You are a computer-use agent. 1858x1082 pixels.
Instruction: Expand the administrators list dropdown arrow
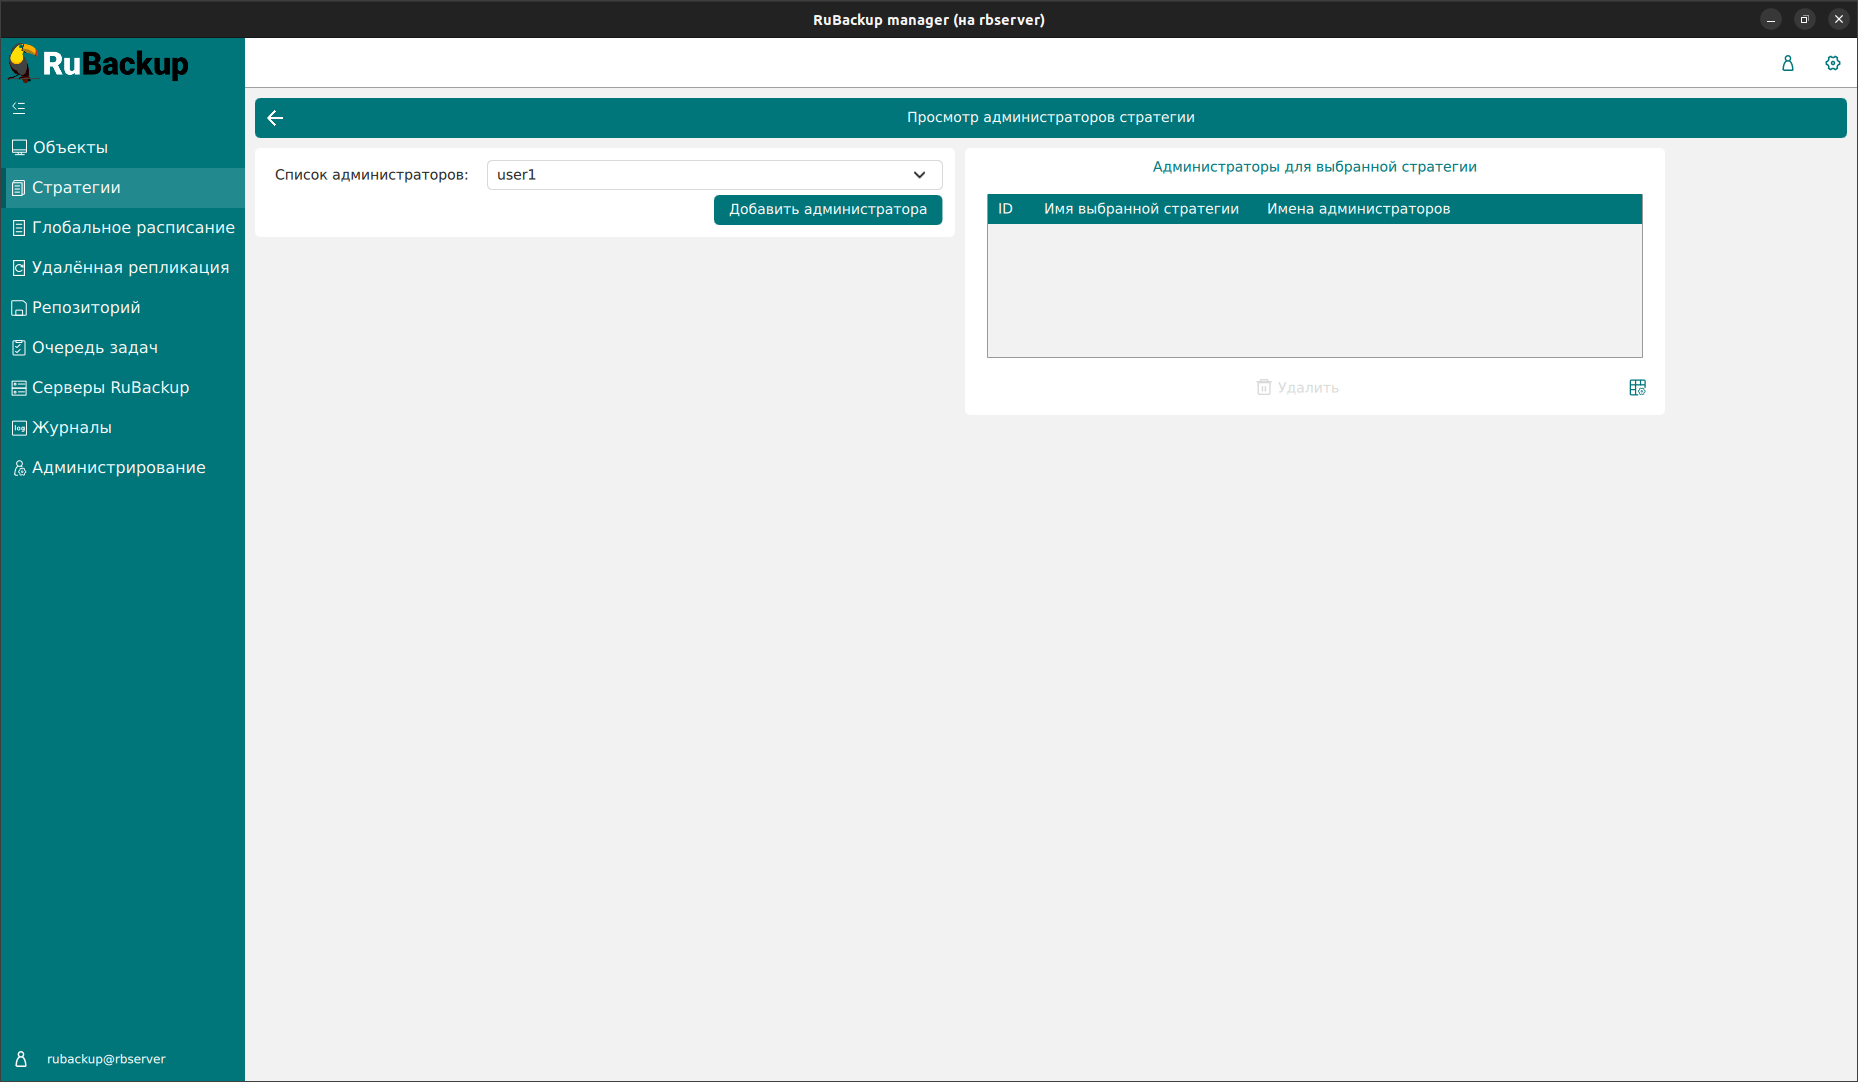919,175
